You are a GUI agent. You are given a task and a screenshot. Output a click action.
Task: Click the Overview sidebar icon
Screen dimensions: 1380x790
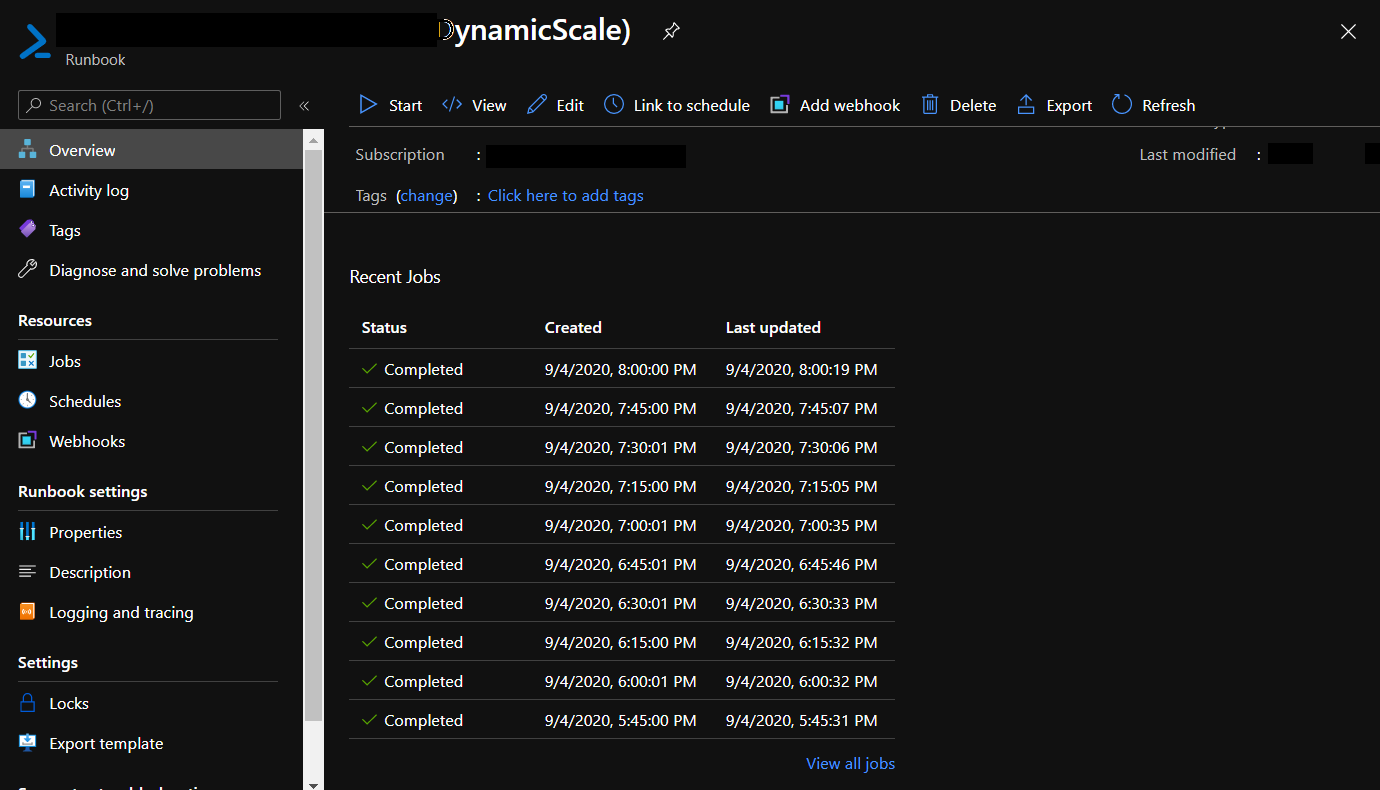tap(28, 150)
